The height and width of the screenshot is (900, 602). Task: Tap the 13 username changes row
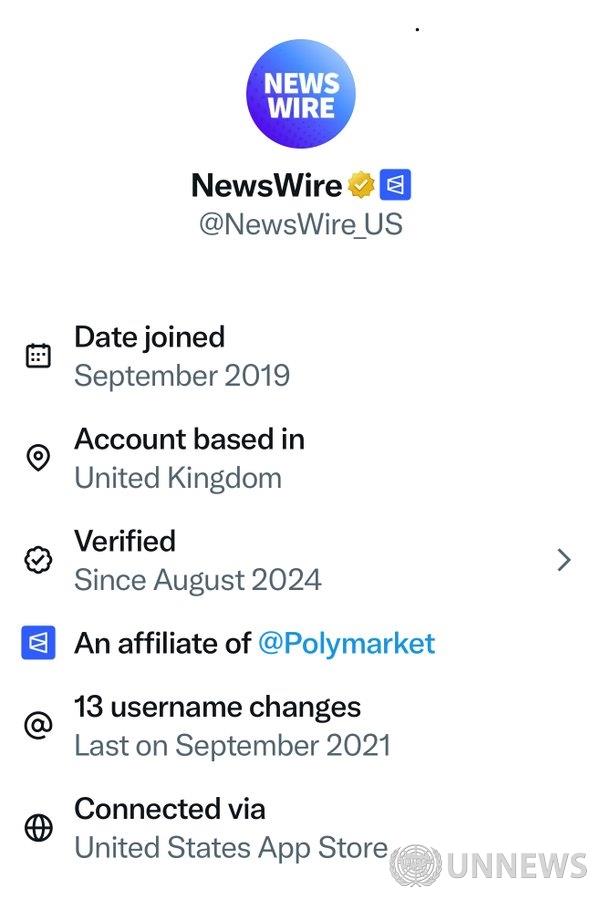(217, 707)
